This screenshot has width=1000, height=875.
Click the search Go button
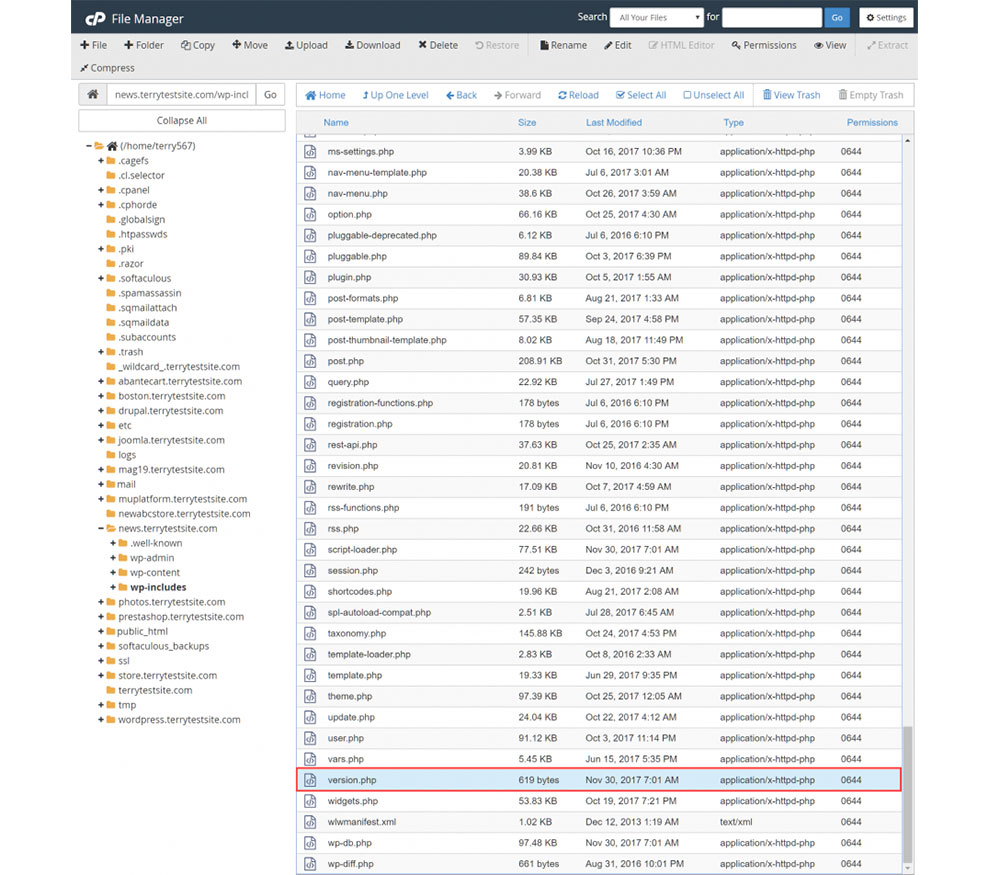coord(837,18)
